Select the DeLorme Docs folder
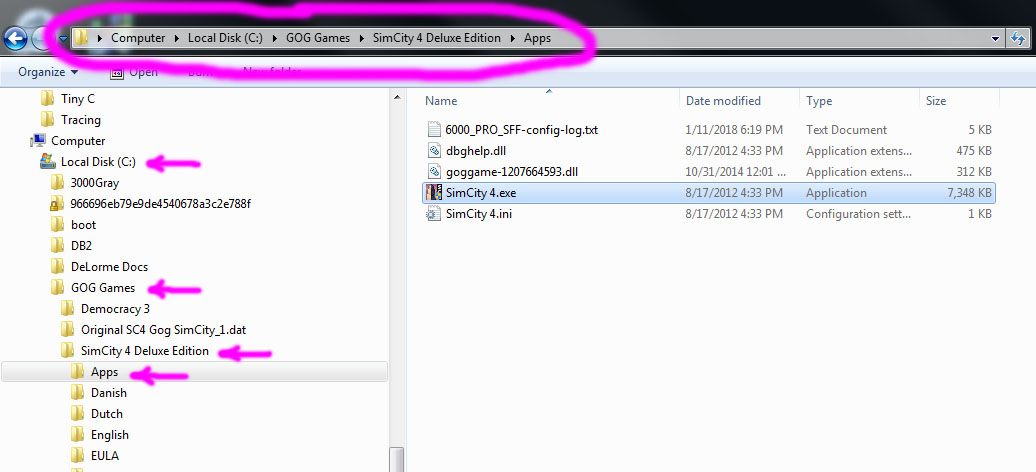 [x=109, y=267]
